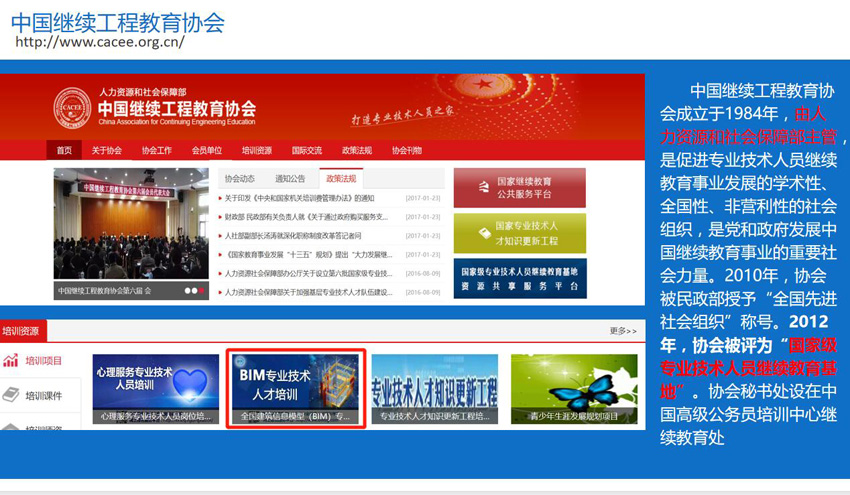
Task: Click red text 国家级专业技术人员继续教育基地 in description
Action: 748,368
